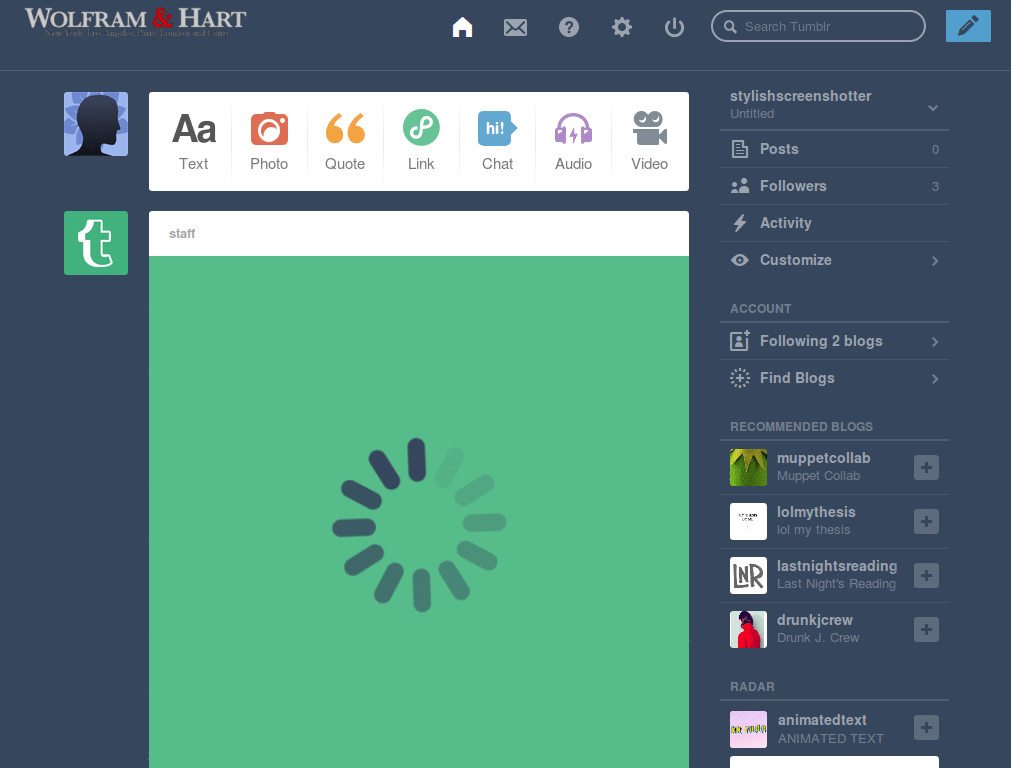
Task: Open the Messages envelope icon
Action: tap(515, 27)
